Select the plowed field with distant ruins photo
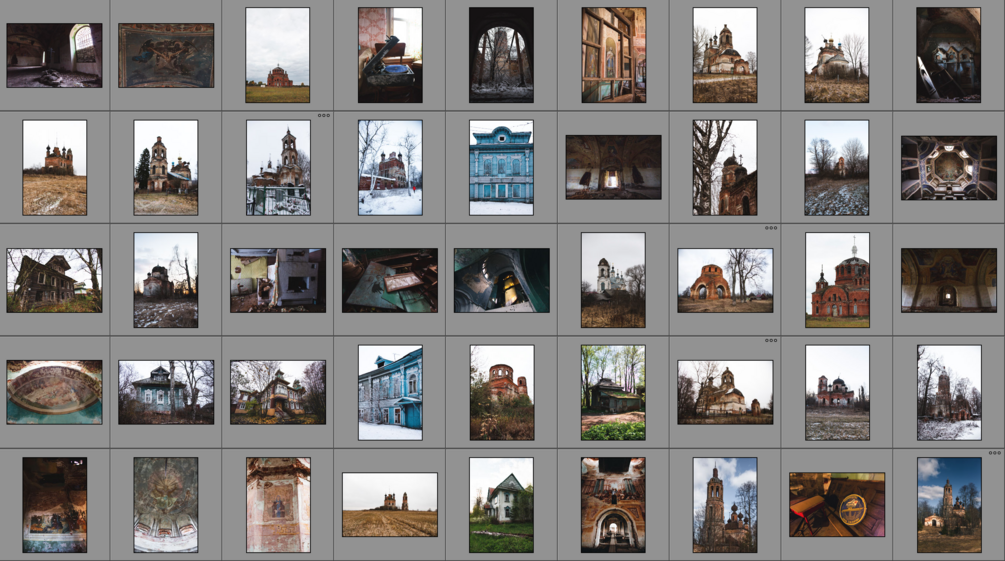 pyautogui.click(x=390, y=505)
